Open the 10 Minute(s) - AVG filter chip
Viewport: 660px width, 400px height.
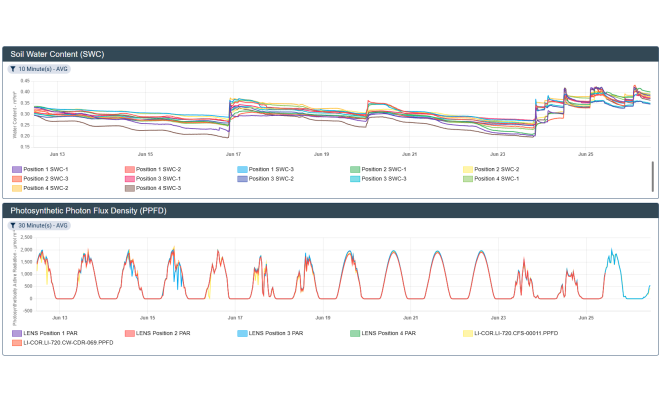coord(39,69)
